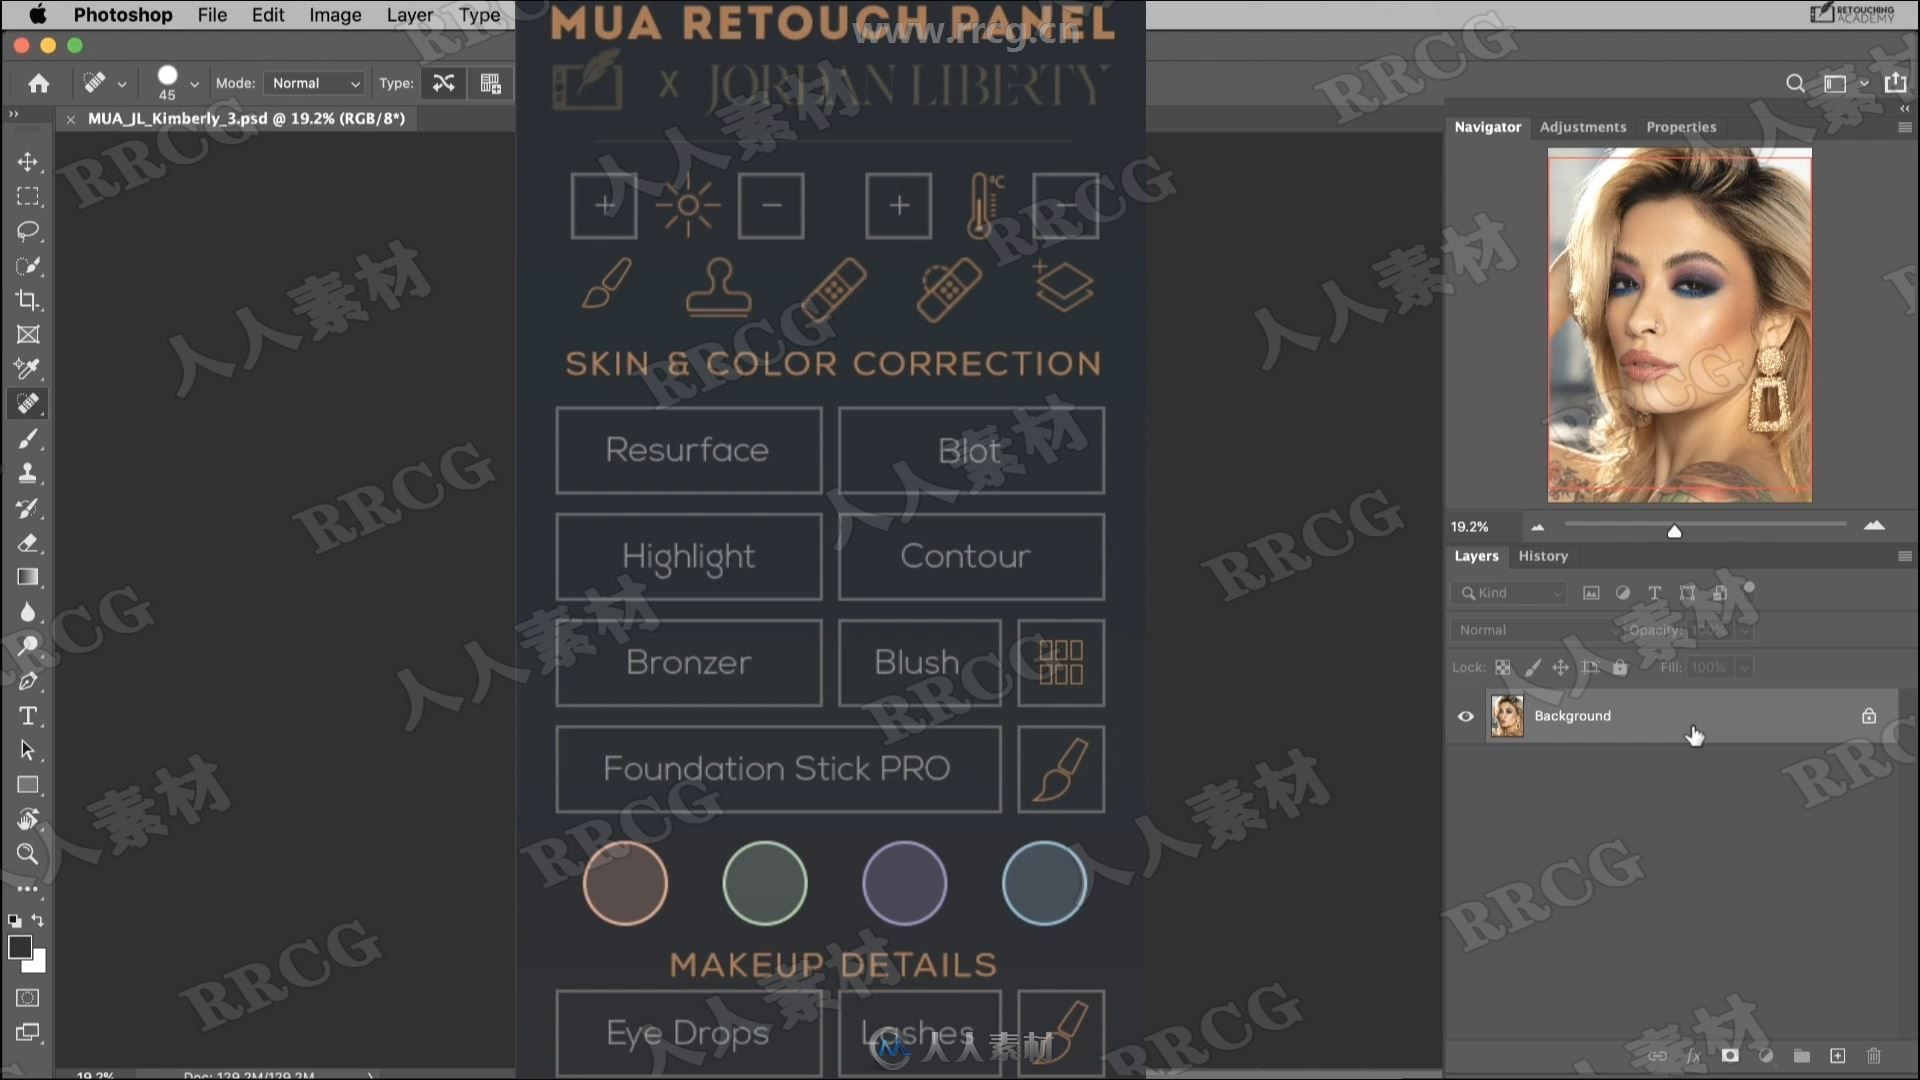Click the Resurface button
This screenshot has height=1080, width=1920.
point(688,450)
